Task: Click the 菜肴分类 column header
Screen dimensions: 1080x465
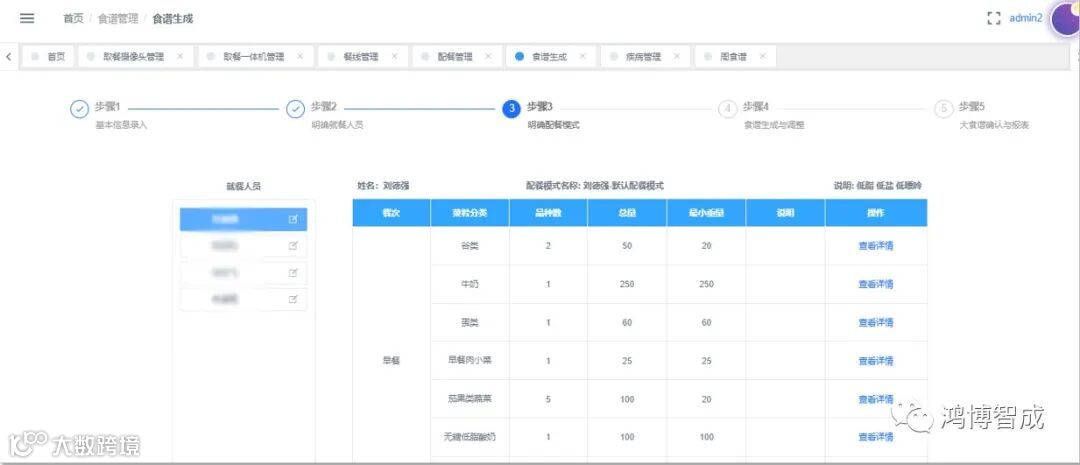Action: (x=470, y=213)
